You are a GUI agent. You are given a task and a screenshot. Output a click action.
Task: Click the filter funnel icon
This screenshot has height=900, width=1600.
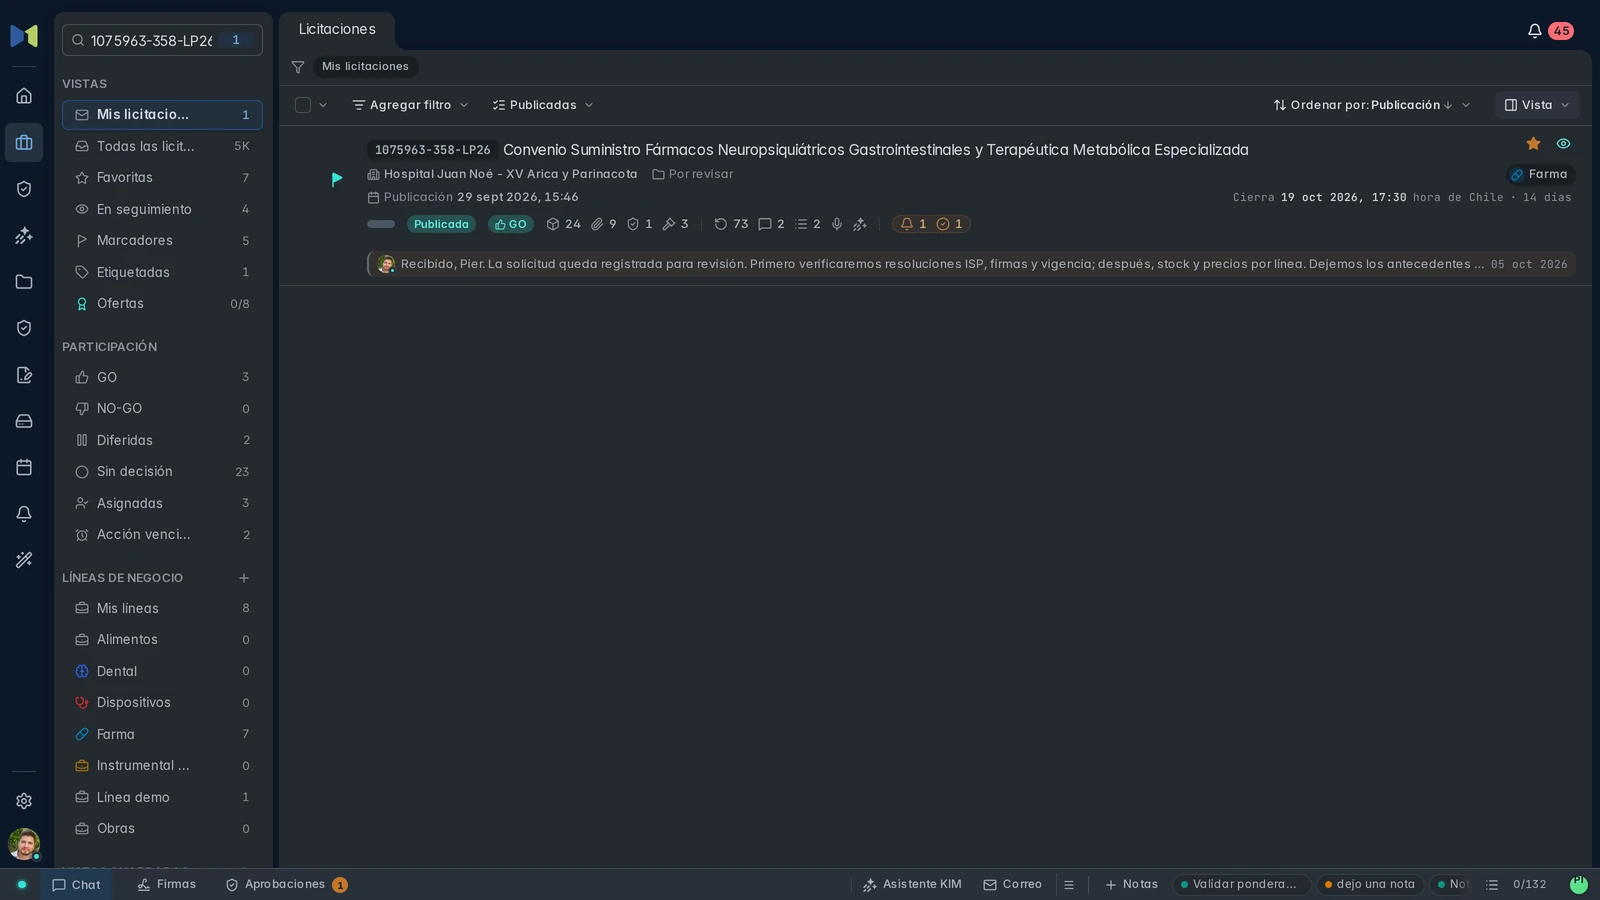[x=298, y=67]
